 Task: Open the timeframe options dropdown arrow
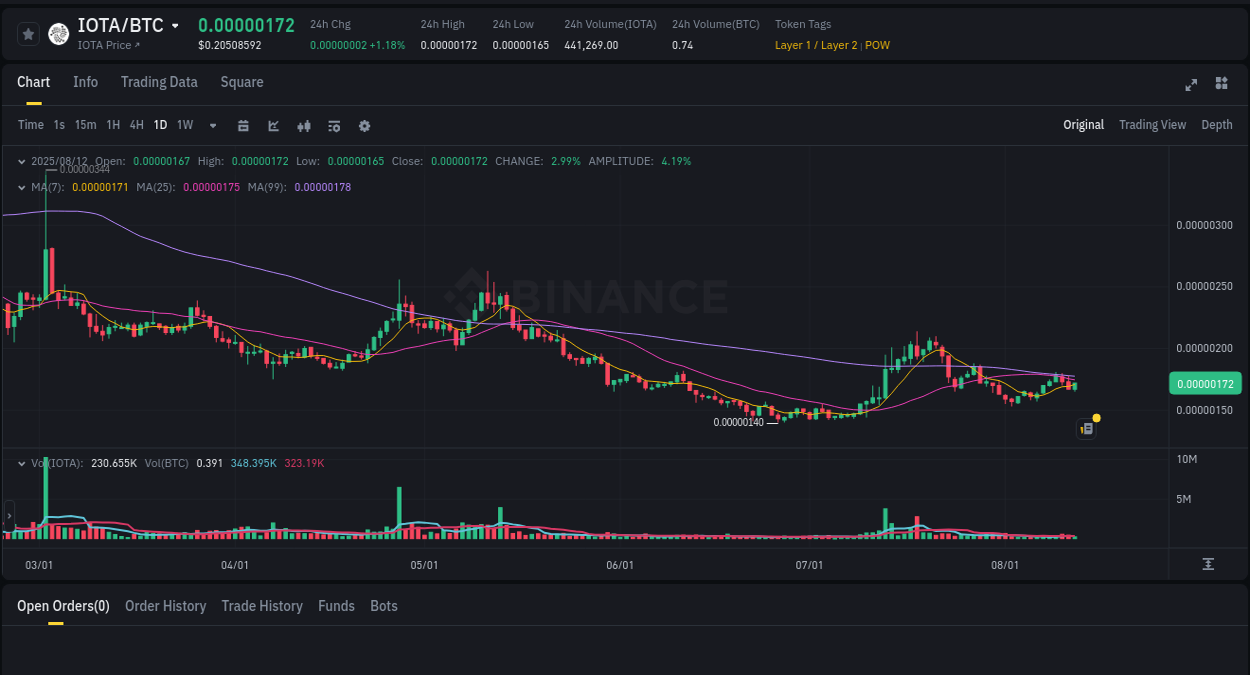[x=212, y=125]
